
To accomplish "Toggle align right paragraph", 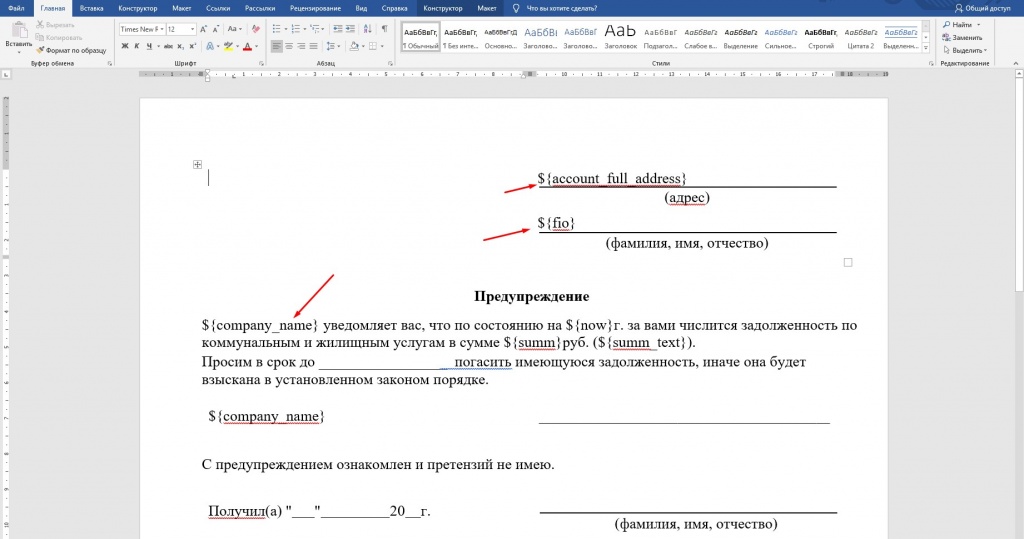I will (301, 46).
